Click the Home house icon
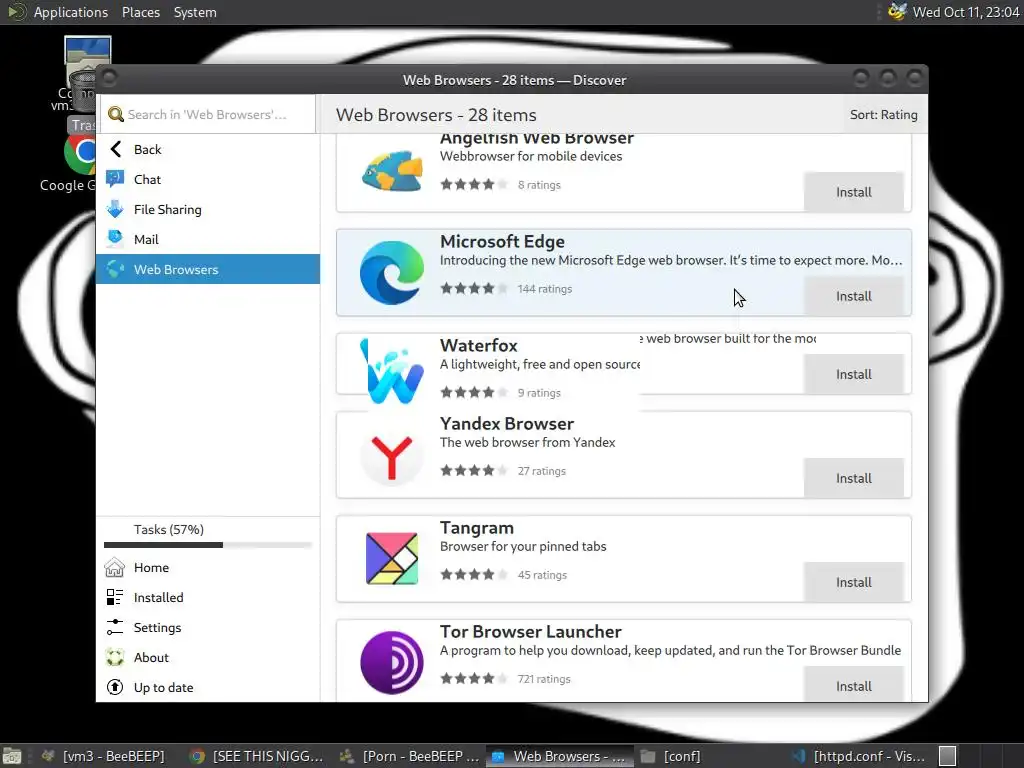The width and height of the screenshot is (1024, 768). (115, 567)
